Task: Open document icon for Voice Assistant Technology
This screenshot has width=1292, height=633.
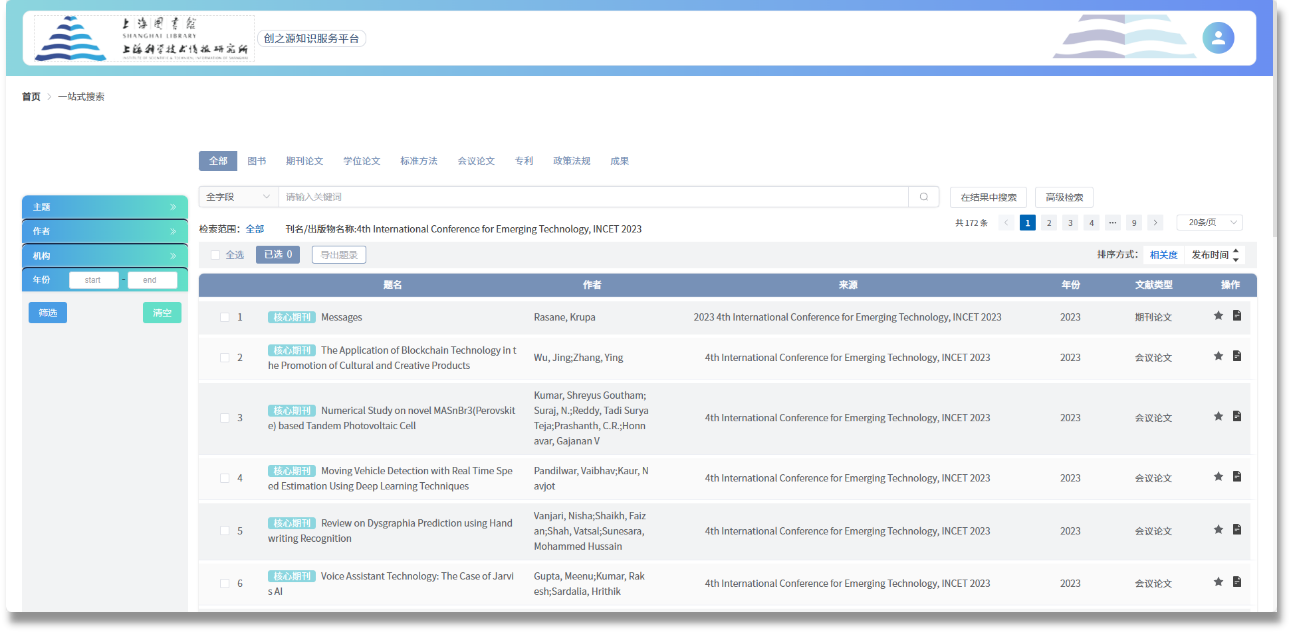Action: 1237,582
